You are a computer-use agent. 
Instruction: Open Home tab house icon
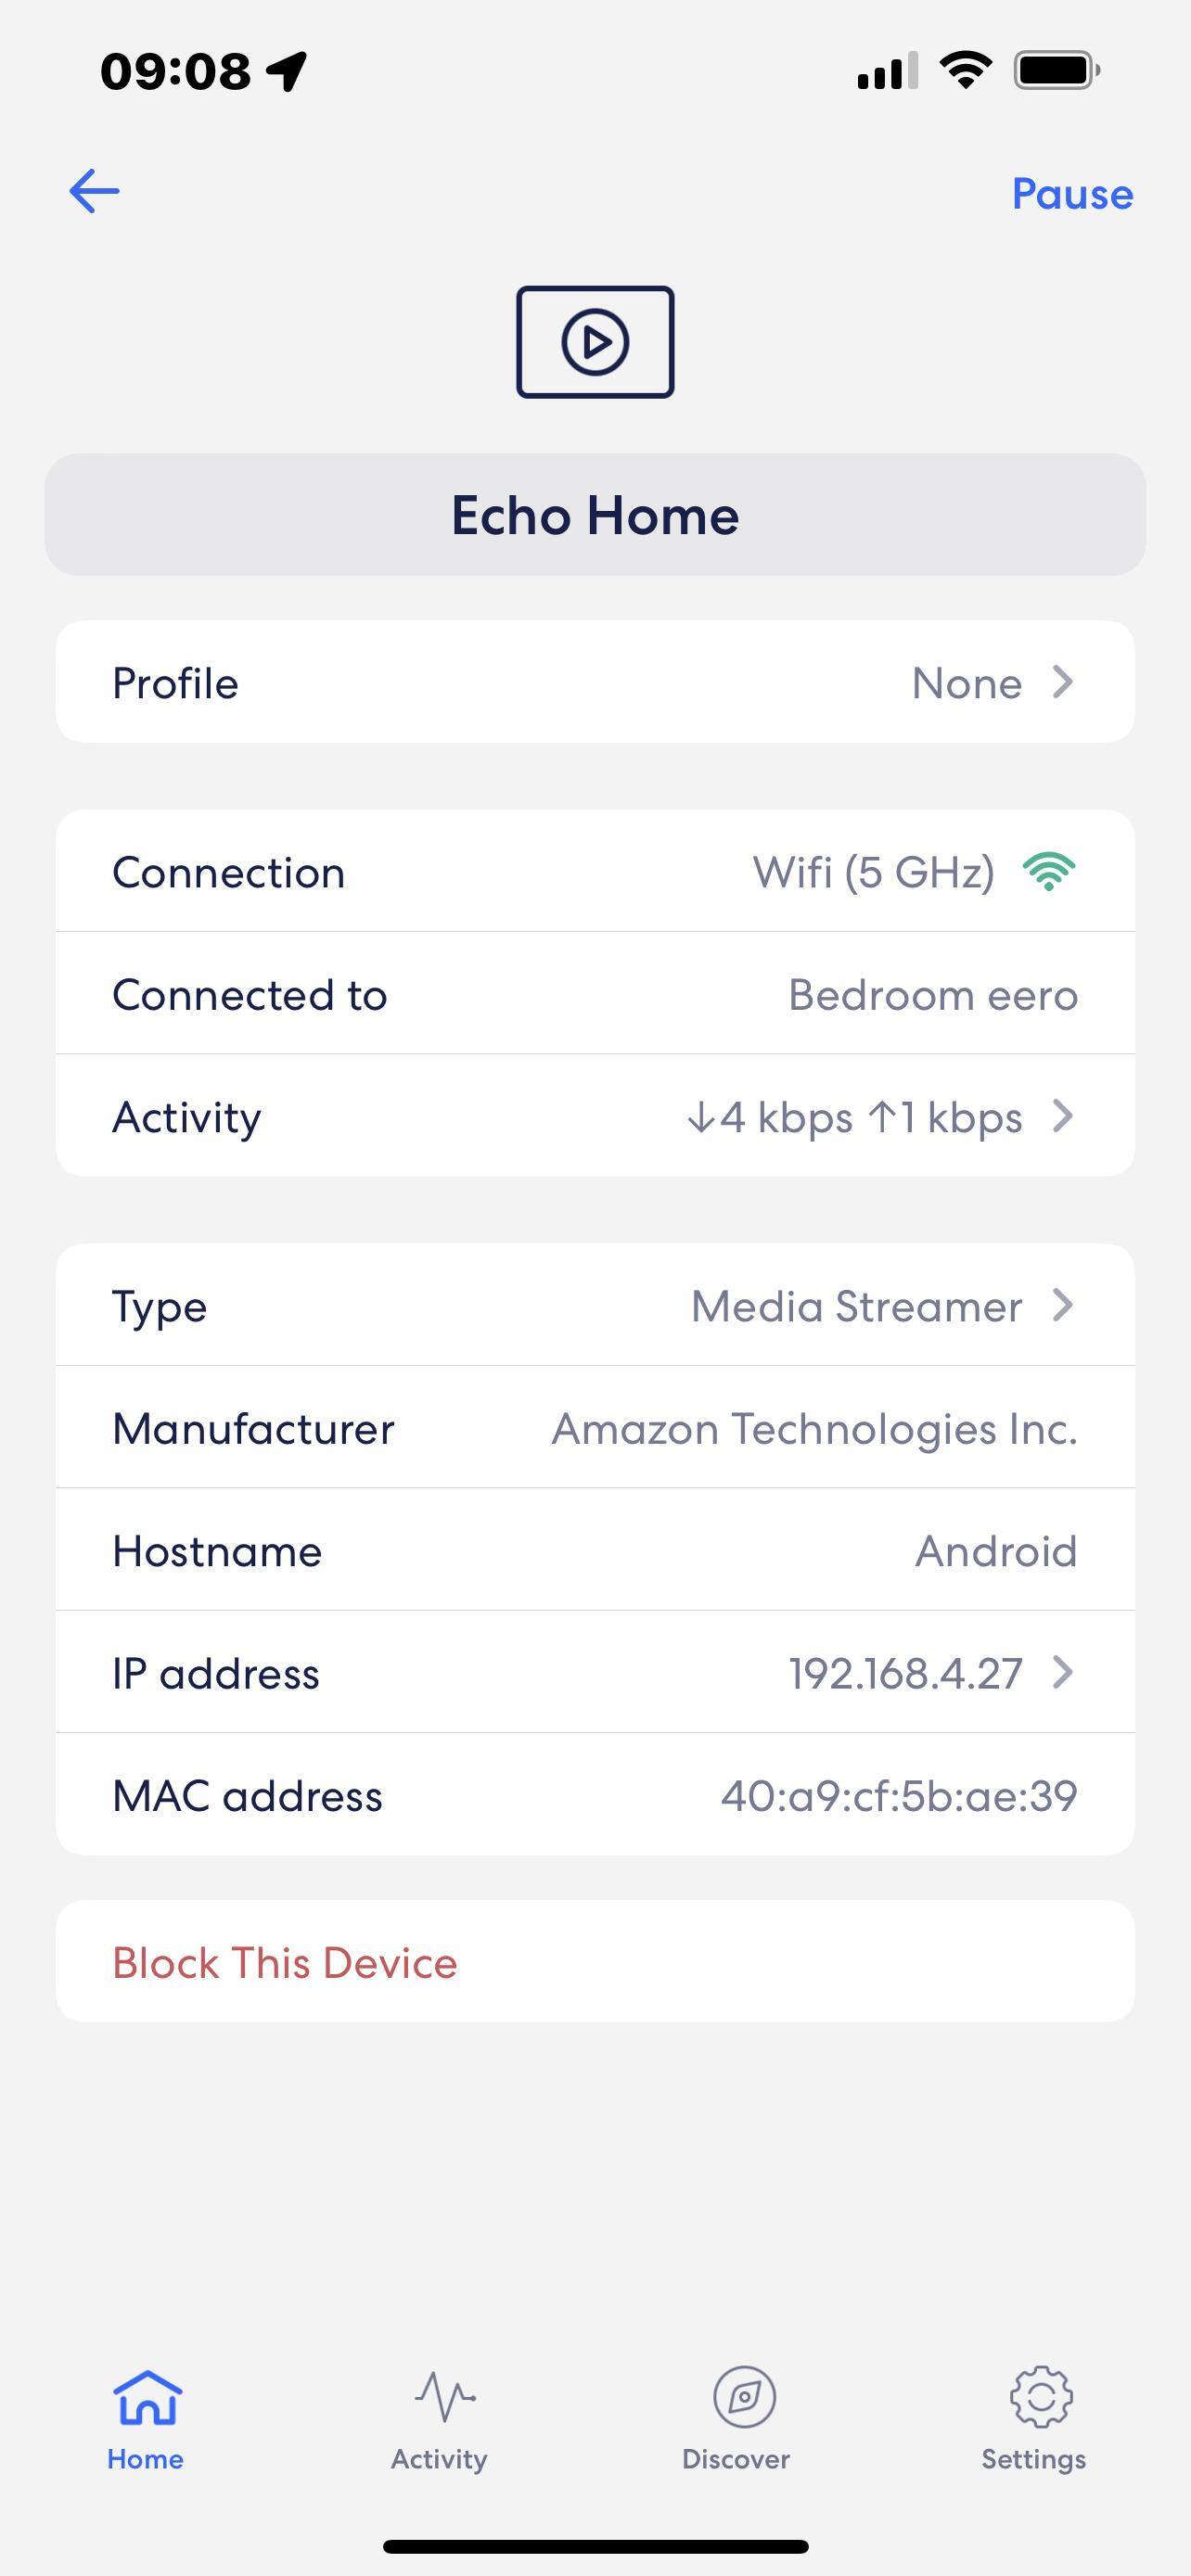(x=146, y=2398)
